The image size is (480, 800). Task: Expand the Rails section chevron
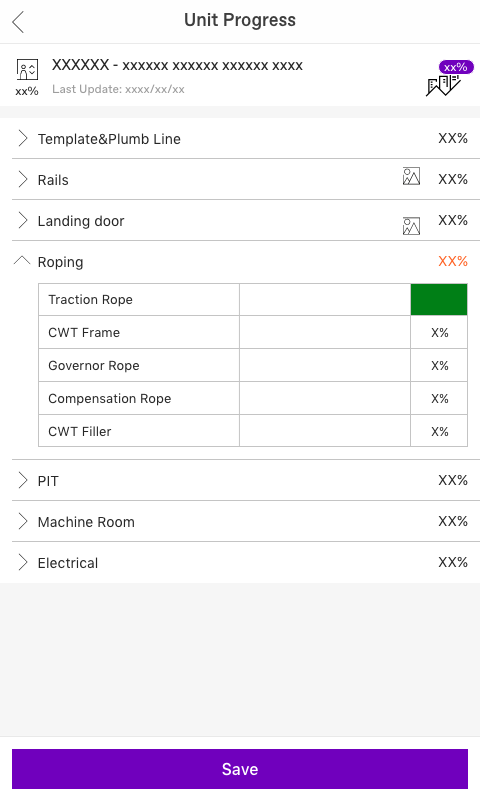(23, 179)
